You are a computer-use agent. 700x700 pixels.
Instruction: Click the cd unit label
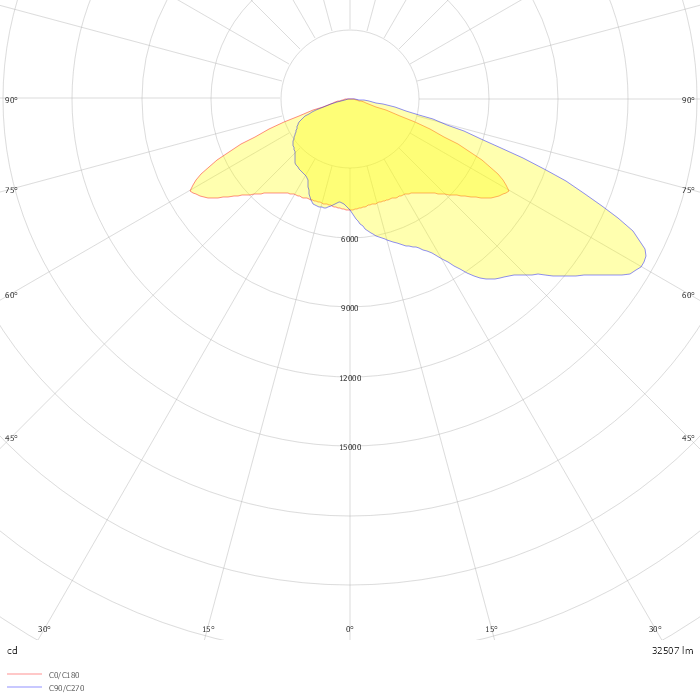[12, 650]
